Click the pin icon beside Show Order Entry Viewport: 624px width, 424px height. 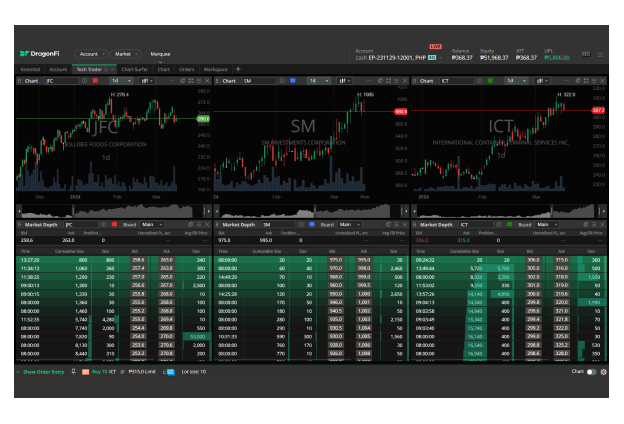(75, 371)
